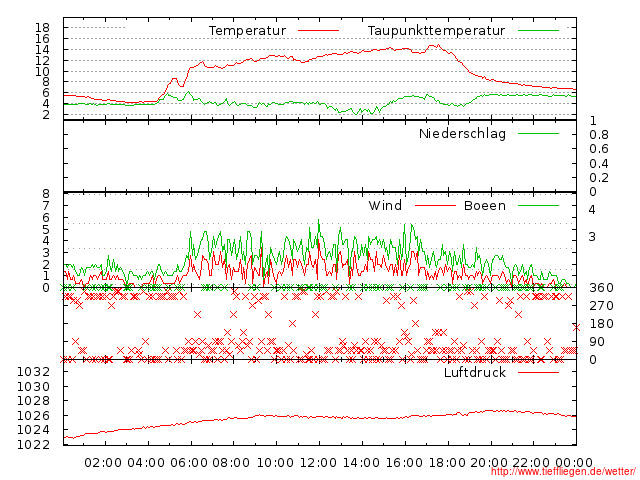Click the green line sample beside Niederschlag

click(x=538, y=134)
